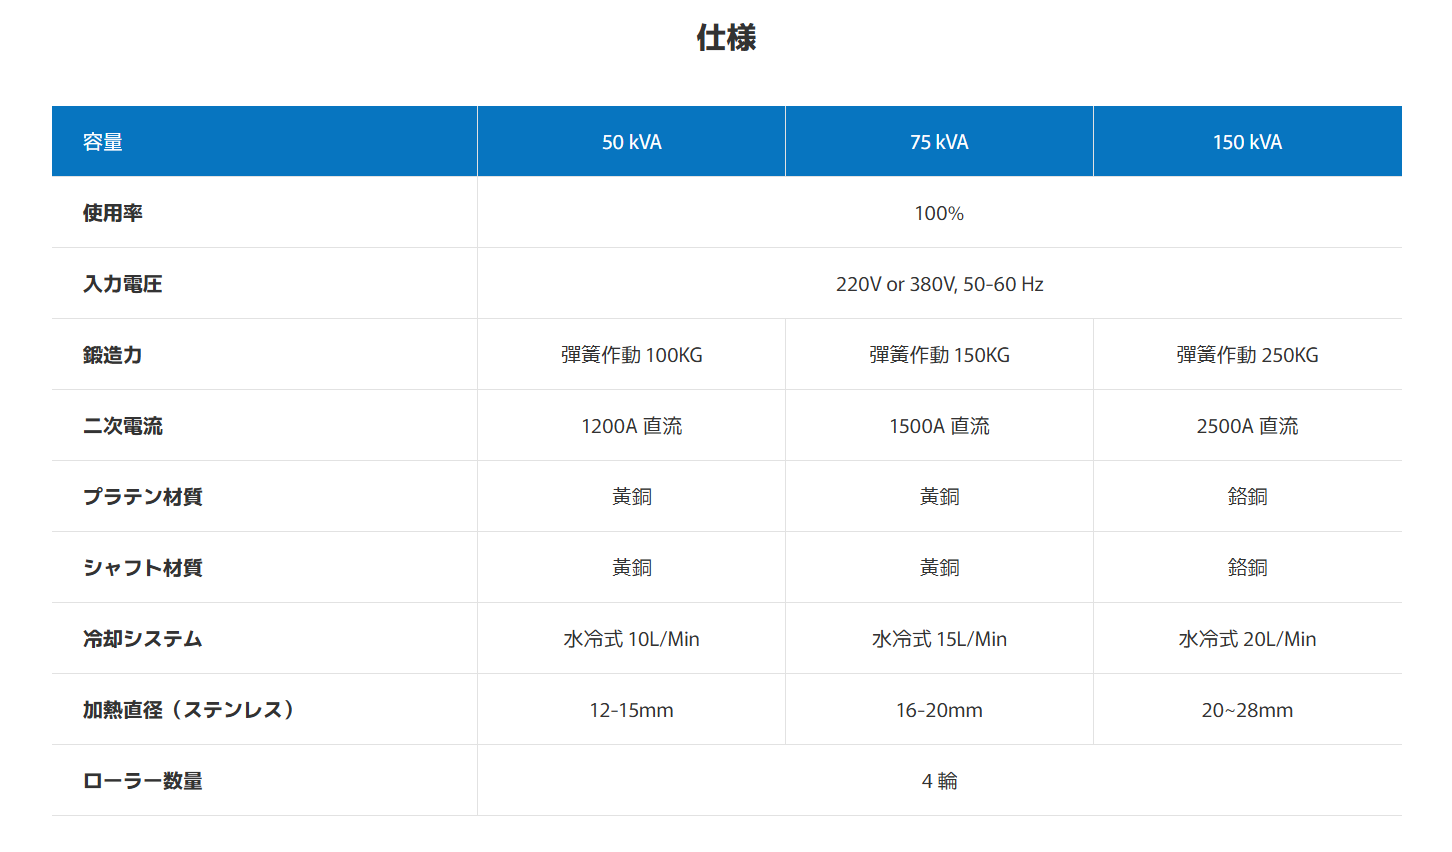
Task: Click the 16-20mm heating diameter cell
Action: (939, 710)
